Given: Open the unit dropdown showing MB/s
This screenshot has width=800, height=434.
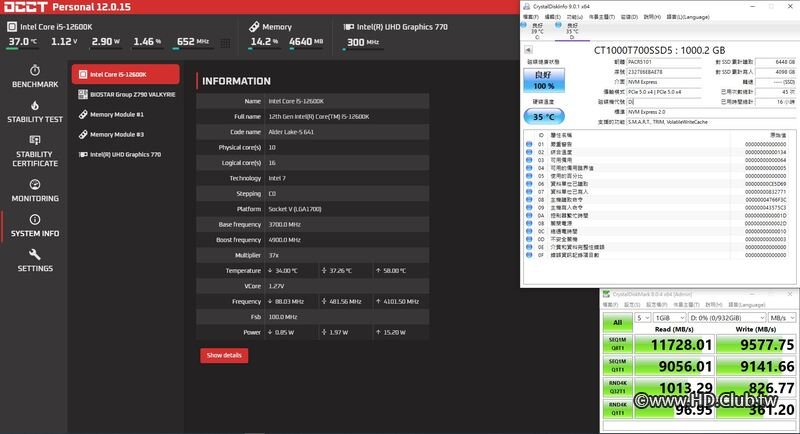Looking at the screenshot, I should (782, 318).
